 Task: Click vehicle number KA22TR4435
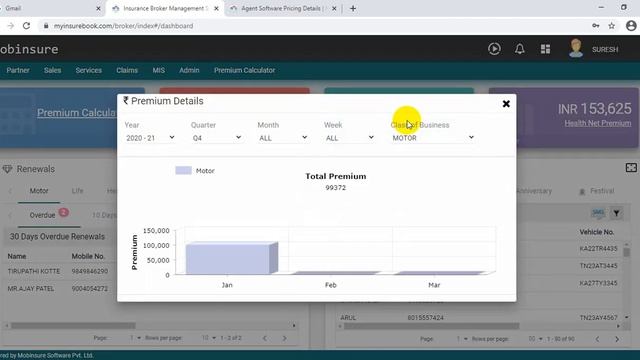coord(598,249)
